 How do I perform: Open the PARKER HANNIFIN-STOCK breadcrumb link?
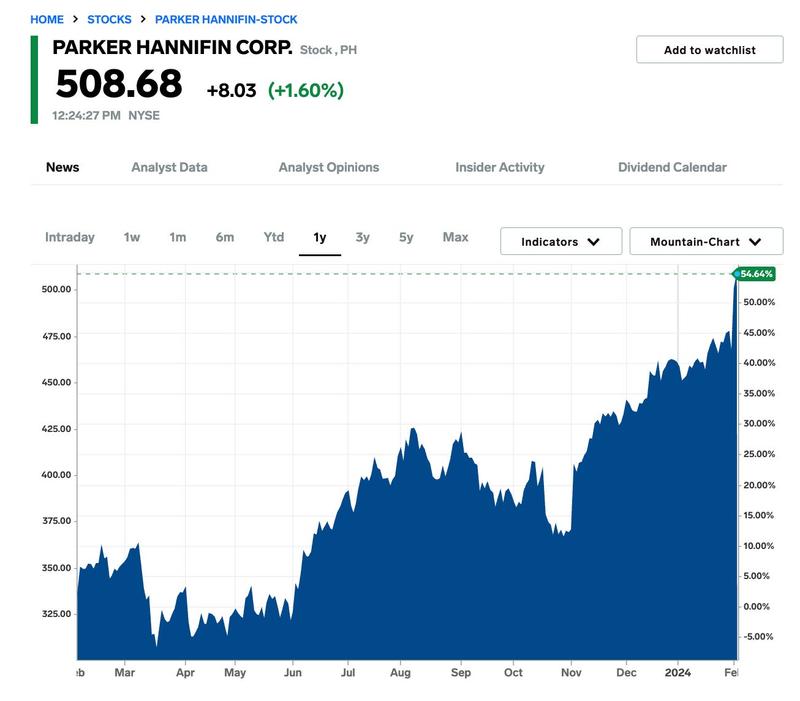click(226, 19)
